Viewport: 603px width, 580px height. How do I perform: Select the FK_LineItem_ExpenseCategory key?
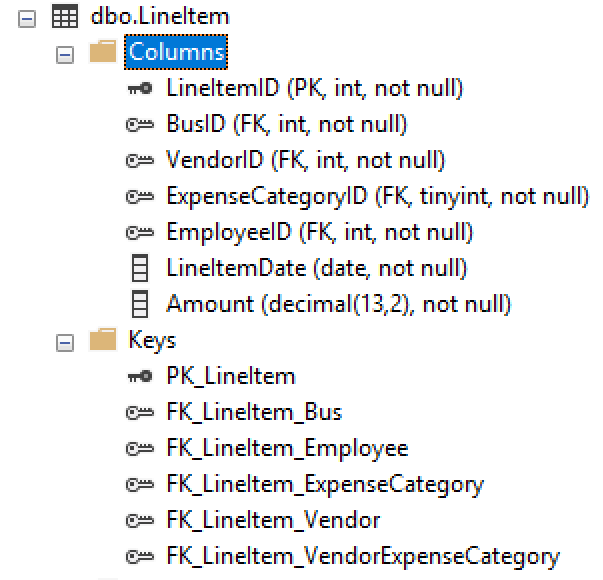click(x=325, y=484)
